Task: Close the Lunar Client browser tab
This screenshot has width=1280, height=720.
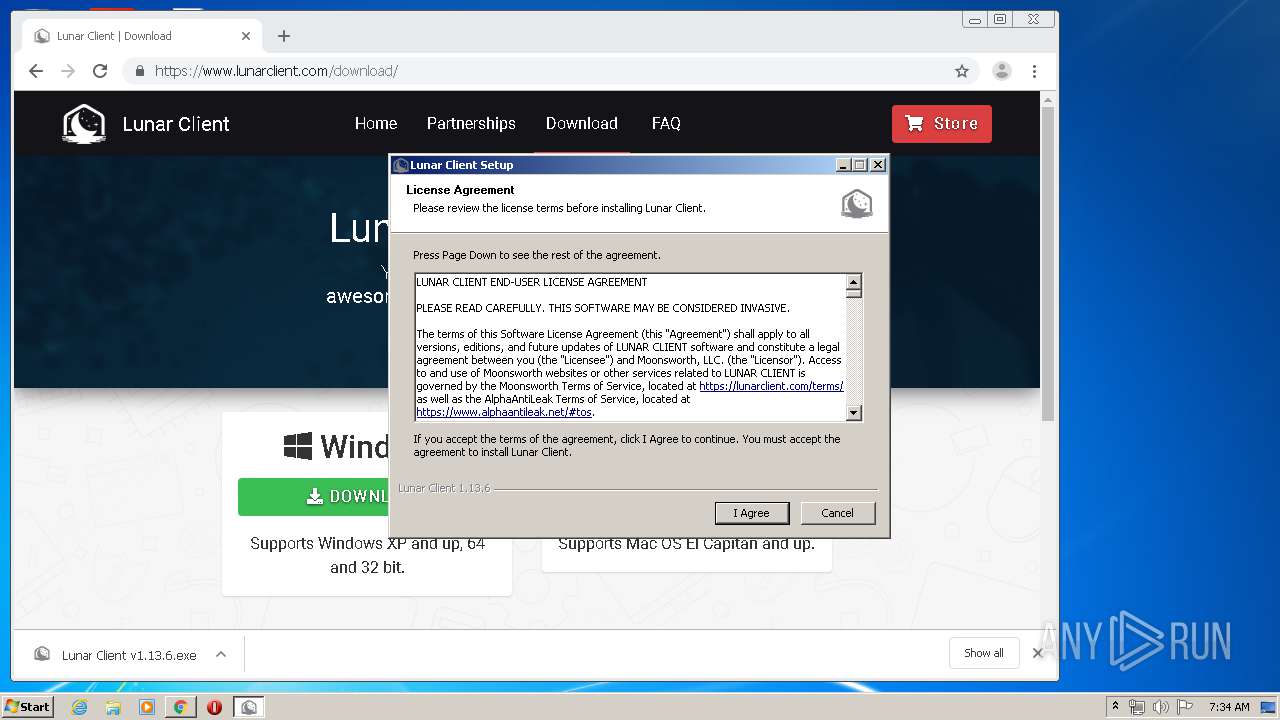Action: point(246,36)
